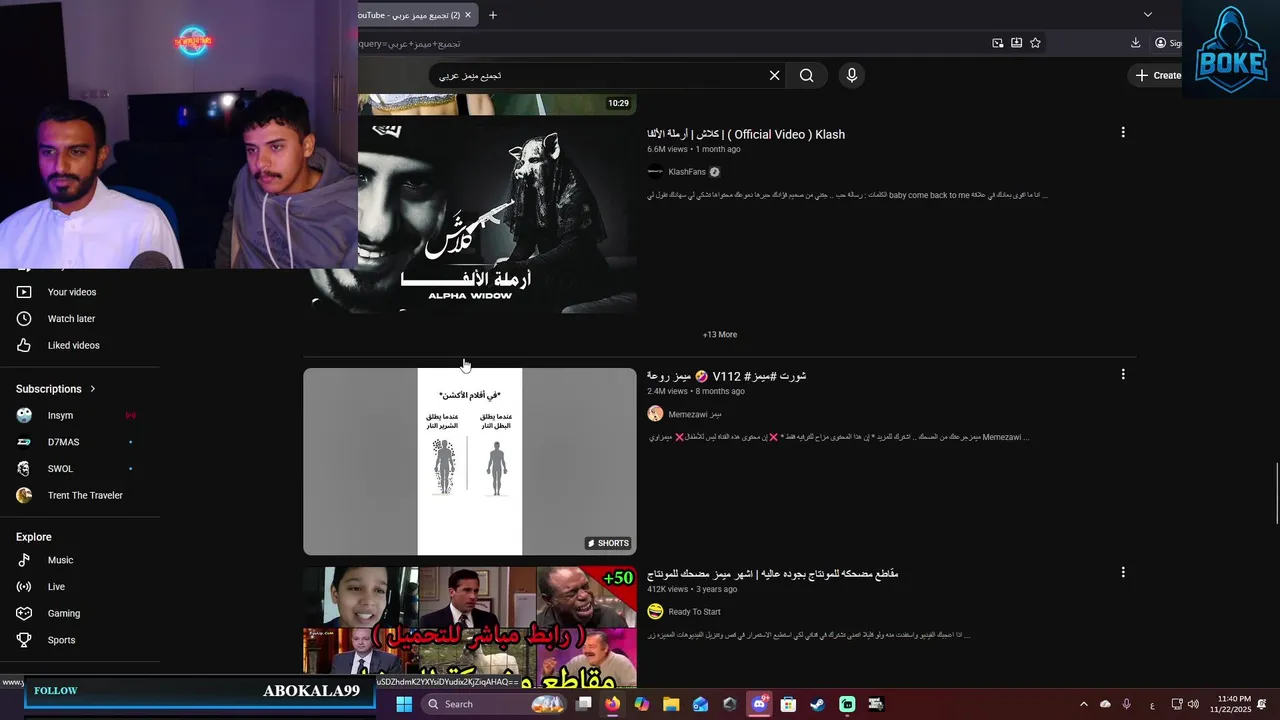Click the Gaming controller icon

(x=24, y=614)
